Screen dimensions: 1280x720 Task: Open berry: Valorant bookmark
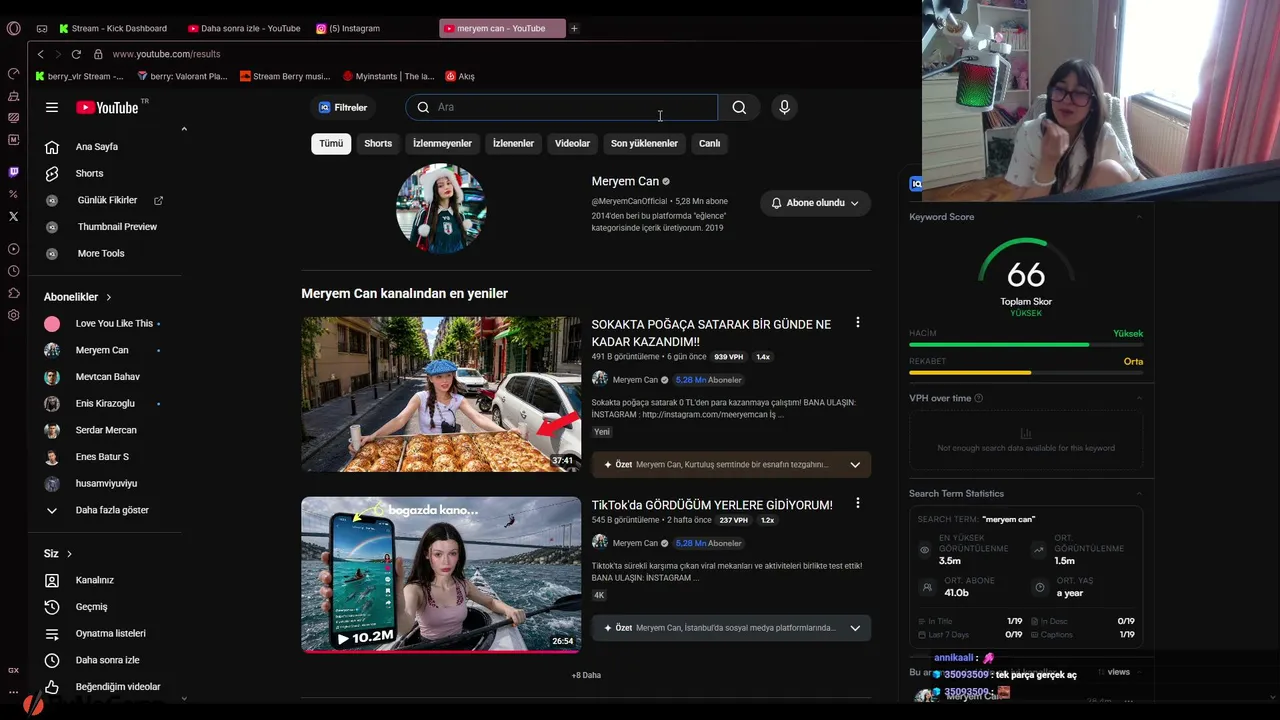coord(182,76)
